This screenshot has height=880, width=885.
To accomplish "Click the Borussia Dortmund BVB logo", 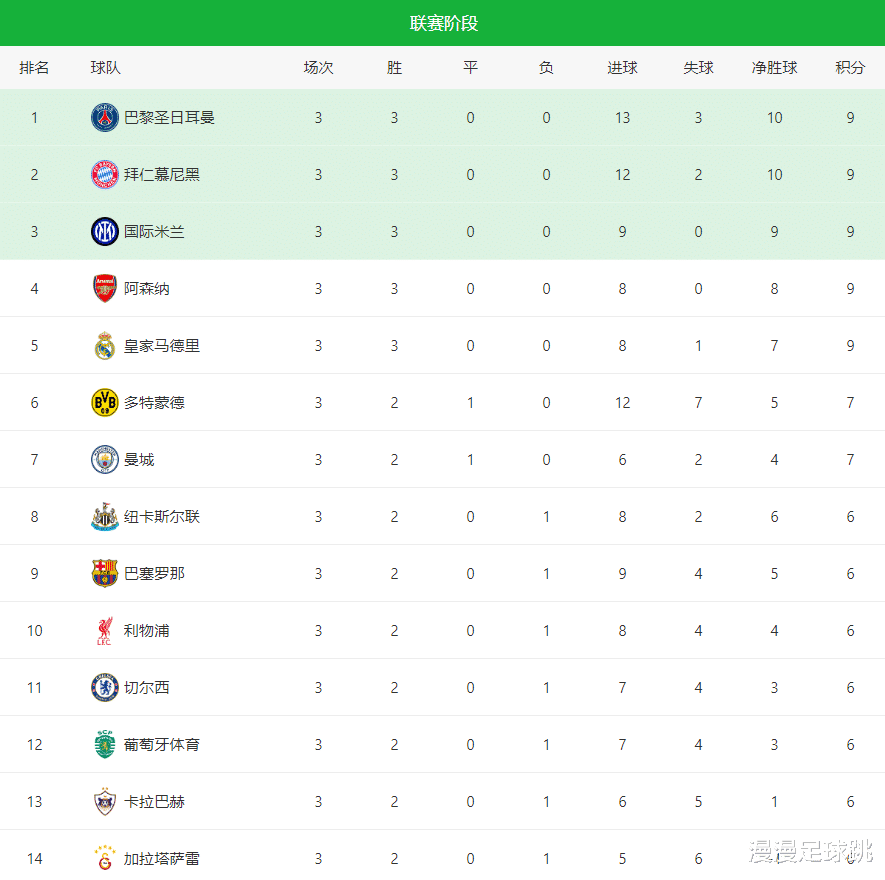I will pyautogui.click(x=105, y=403).
